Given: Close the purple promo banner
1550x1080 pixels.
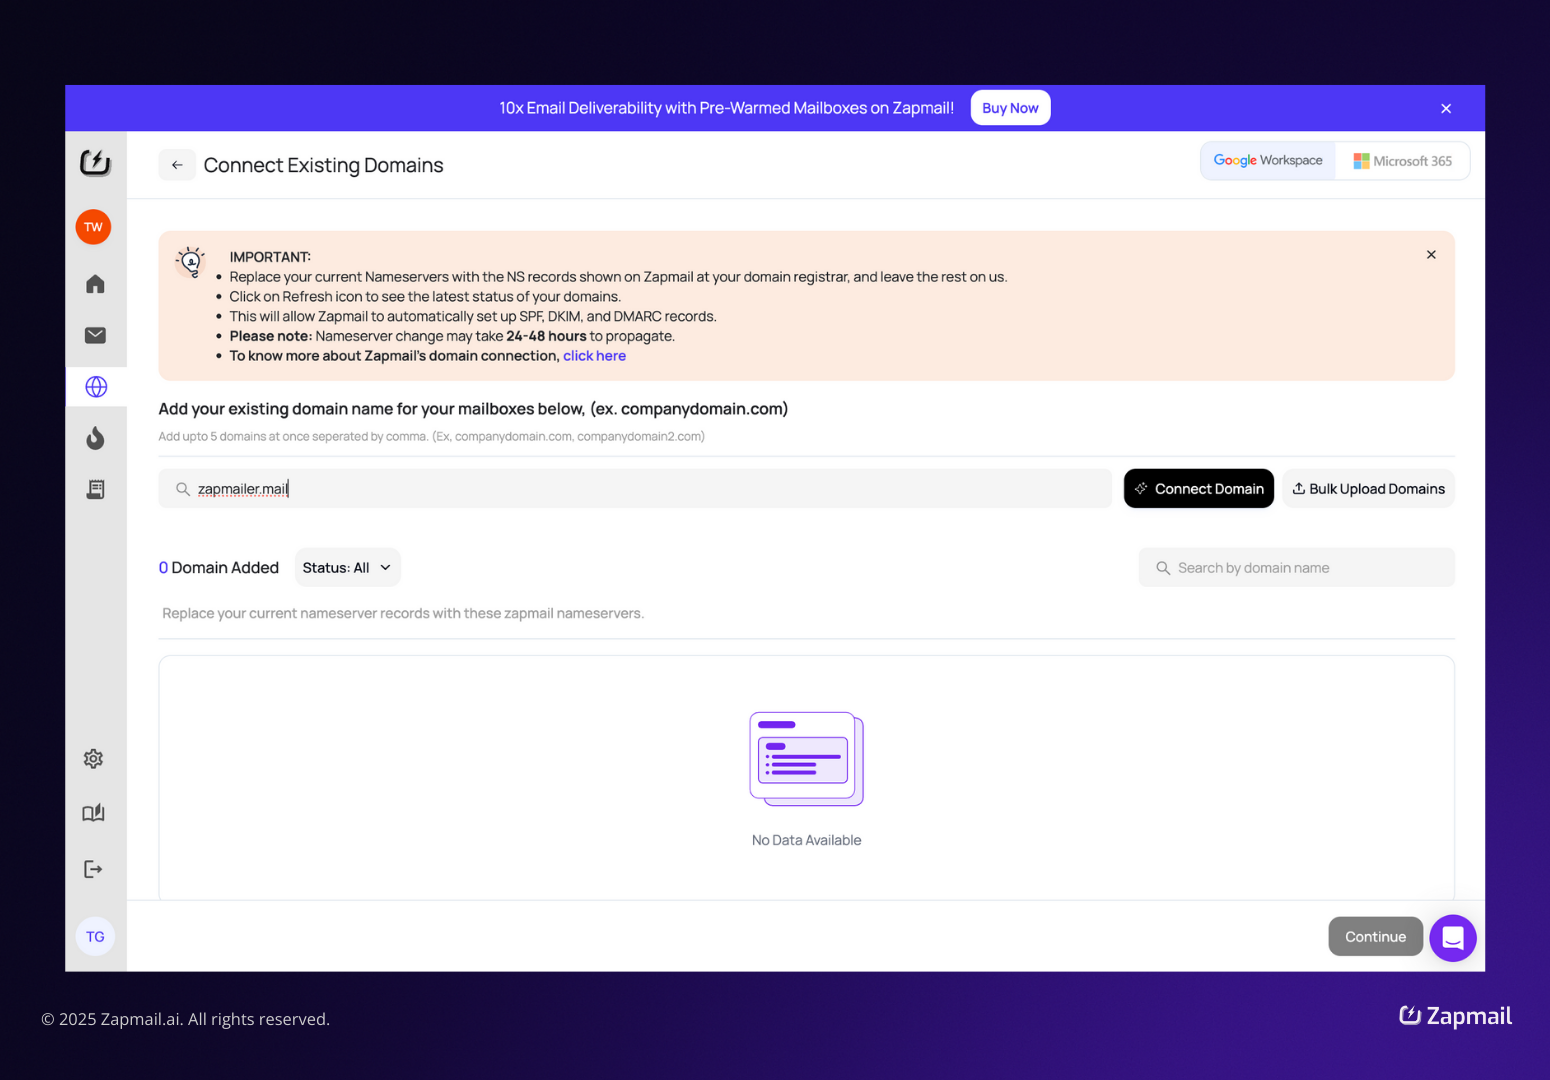Looking at the screenshot, I should [1446, 109].
